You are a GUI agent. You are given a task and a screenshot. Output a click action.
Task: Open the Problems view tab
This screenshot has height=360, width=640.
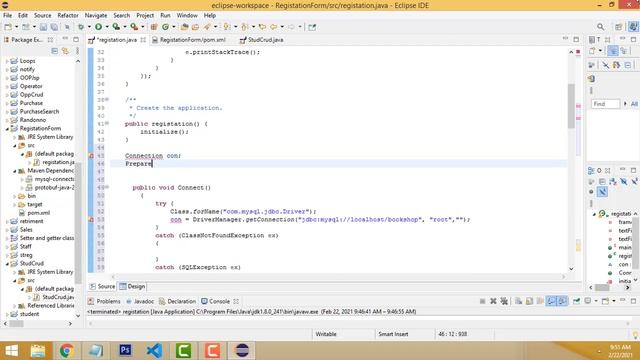click(104, 302)
